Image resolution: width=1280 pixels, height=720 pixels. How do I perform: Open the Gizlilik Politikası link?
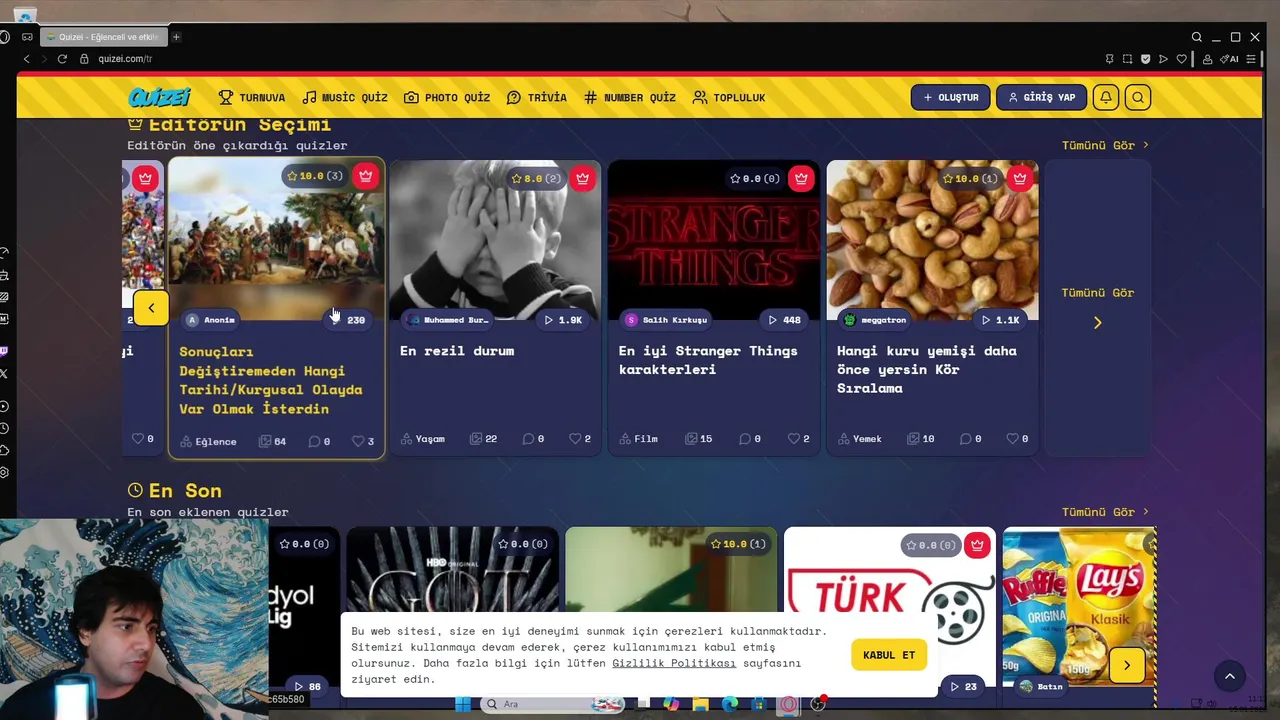[674, 663]
